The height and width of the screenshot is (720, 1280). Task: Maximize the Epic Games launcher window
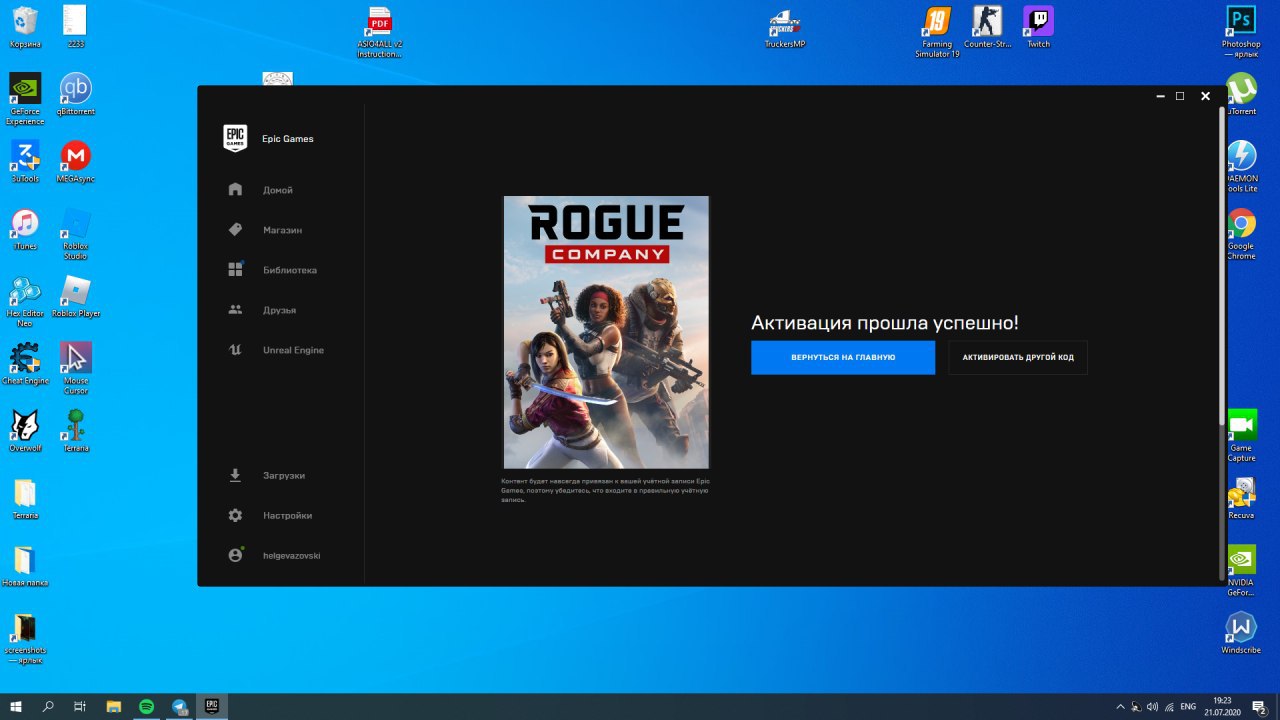click(x=1180, y=96)
